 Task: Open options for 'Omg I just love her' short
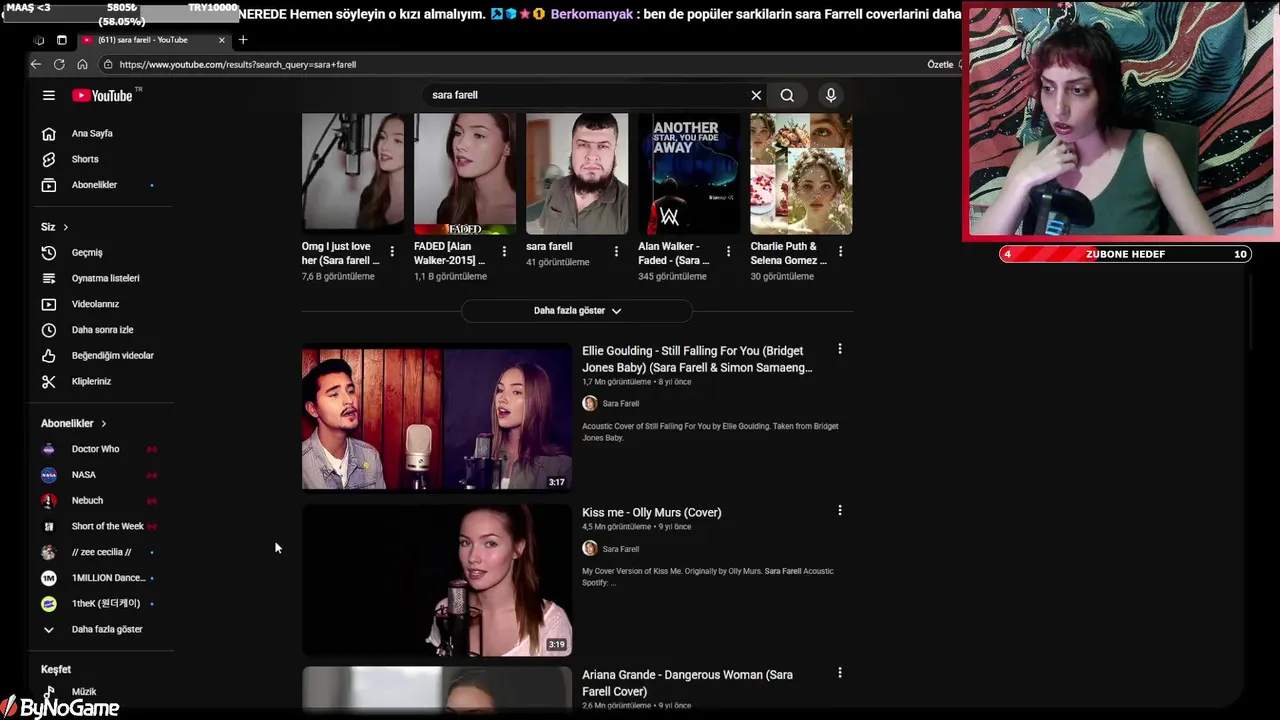point(392,251)
